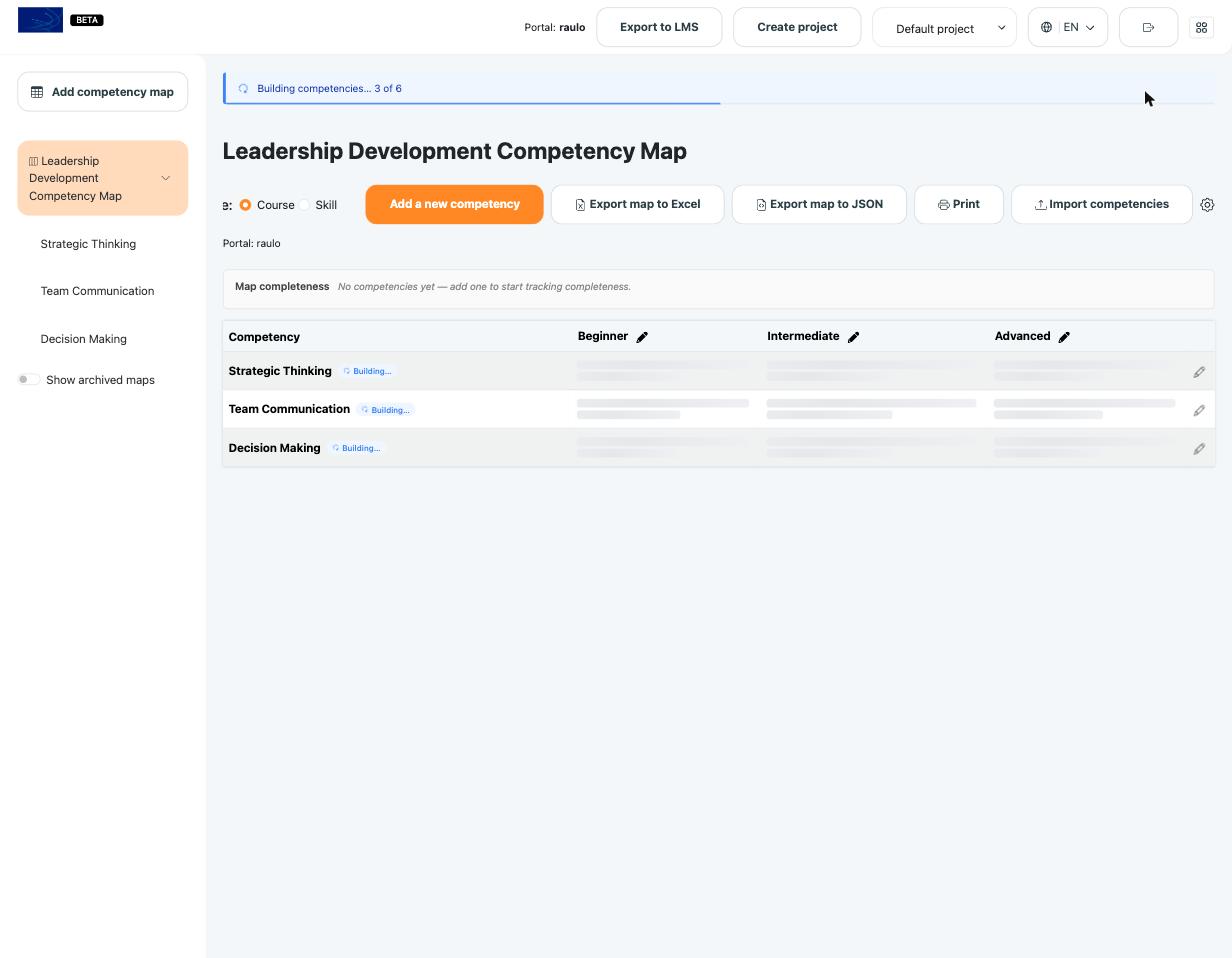
Task: Click the Map completeness label
Action: pos(282,286)
